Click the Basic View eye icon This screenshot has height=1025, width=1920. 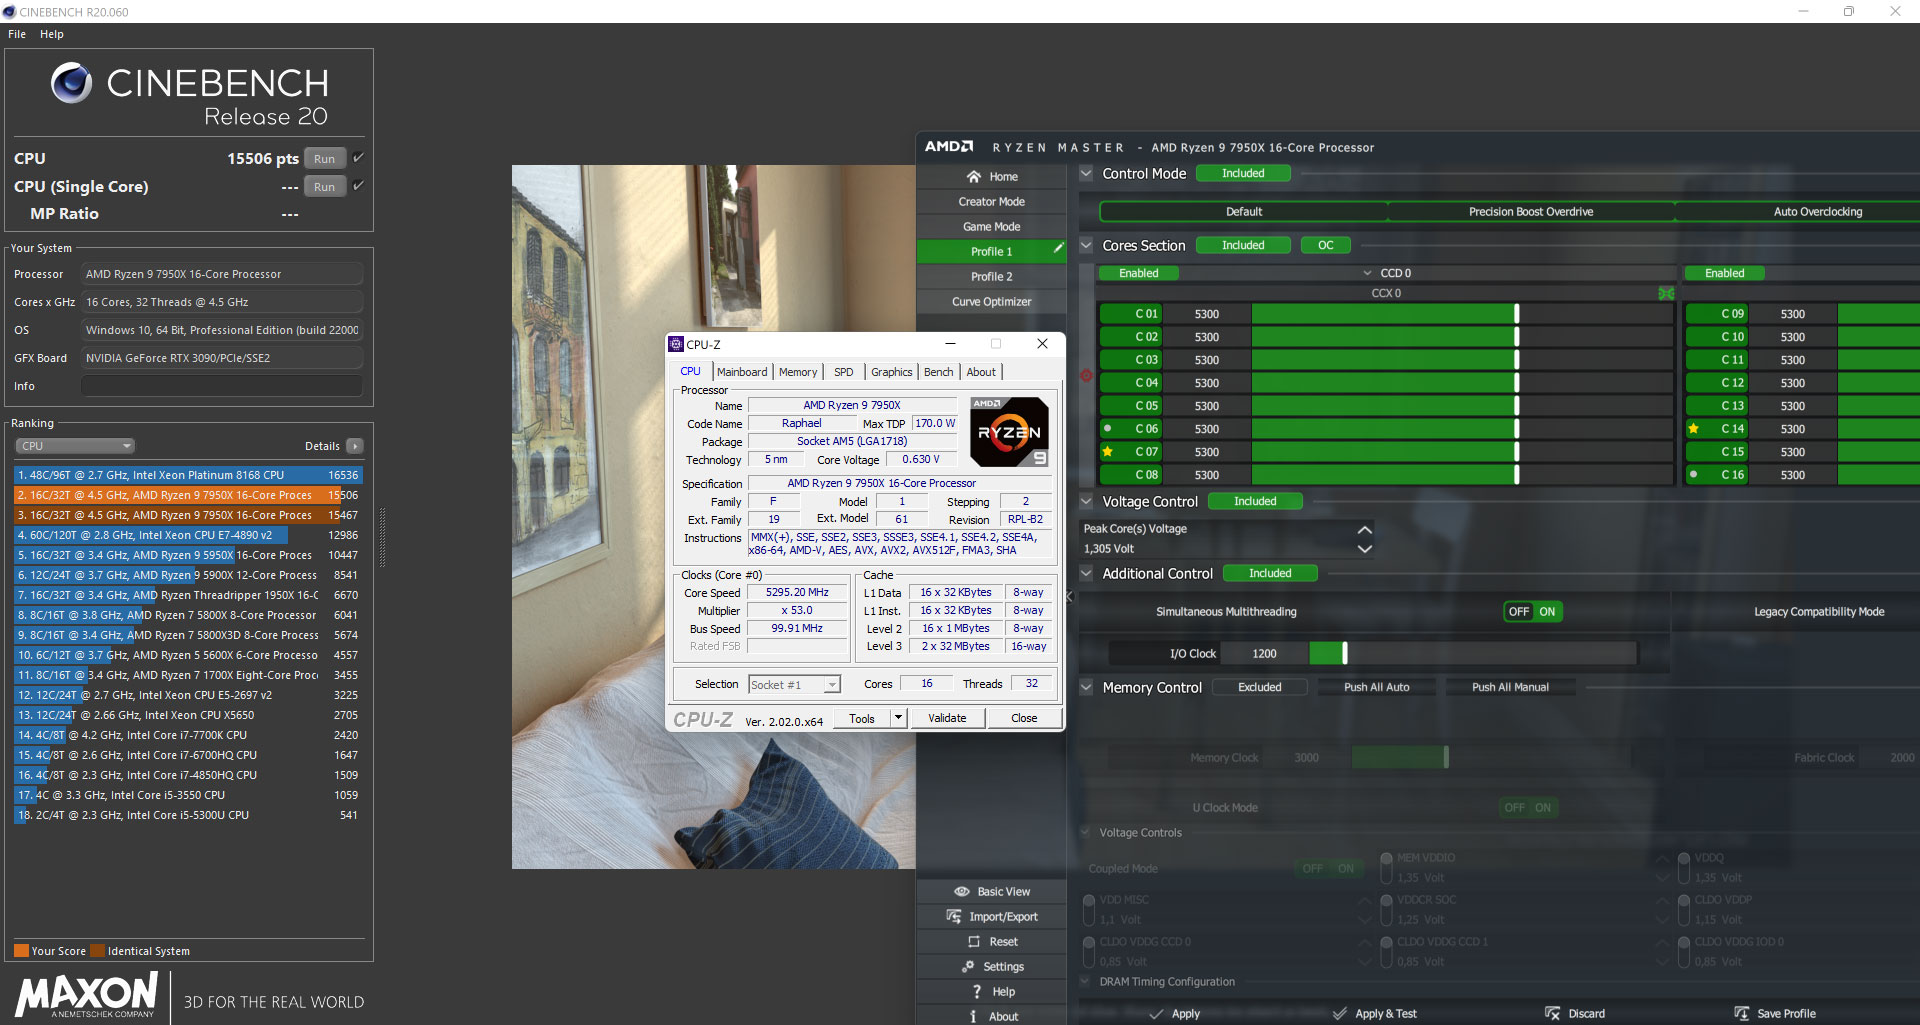(962, 891)
